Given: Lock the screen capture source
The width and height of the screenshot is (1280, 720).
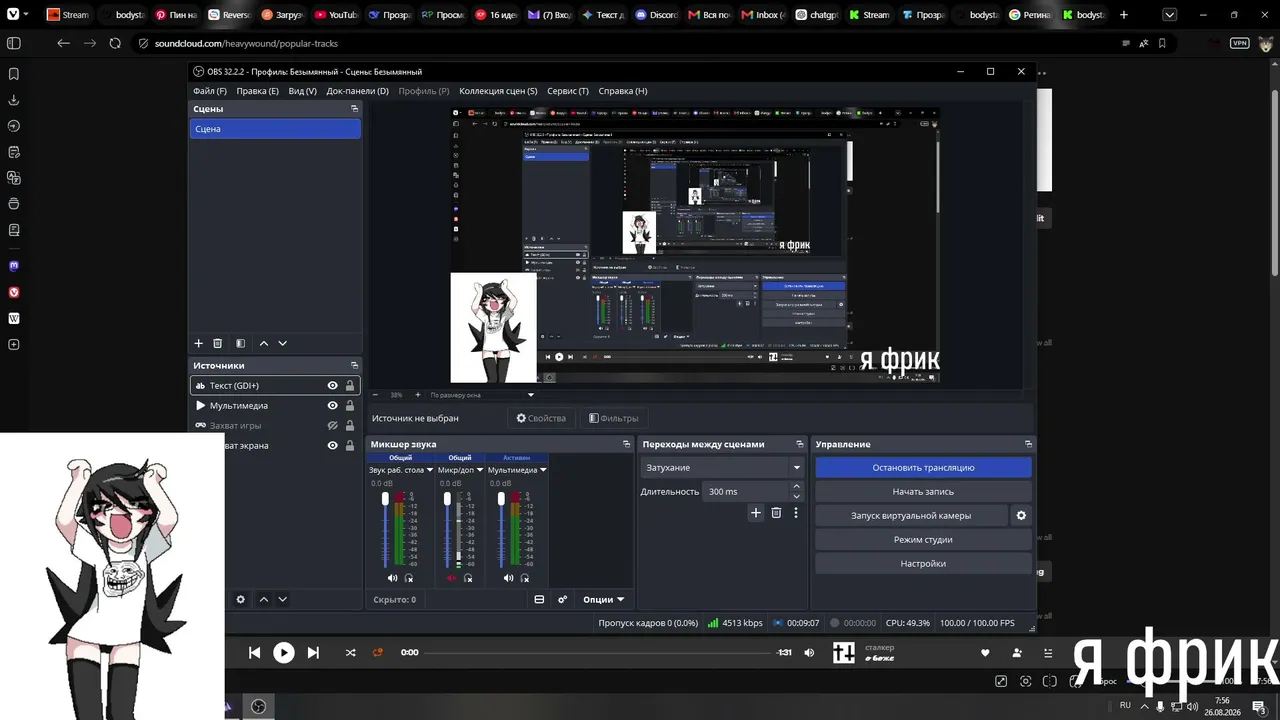Looking at the screenshot, I should (349, 446).
